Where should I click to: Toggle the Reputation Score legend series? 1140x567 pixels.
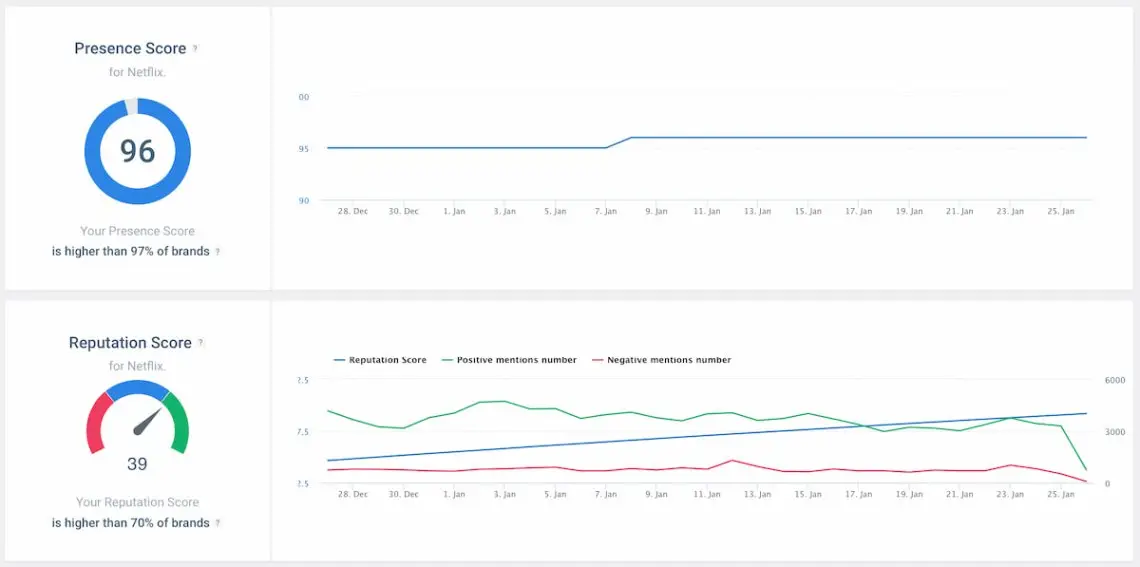[x=380, y=360]
